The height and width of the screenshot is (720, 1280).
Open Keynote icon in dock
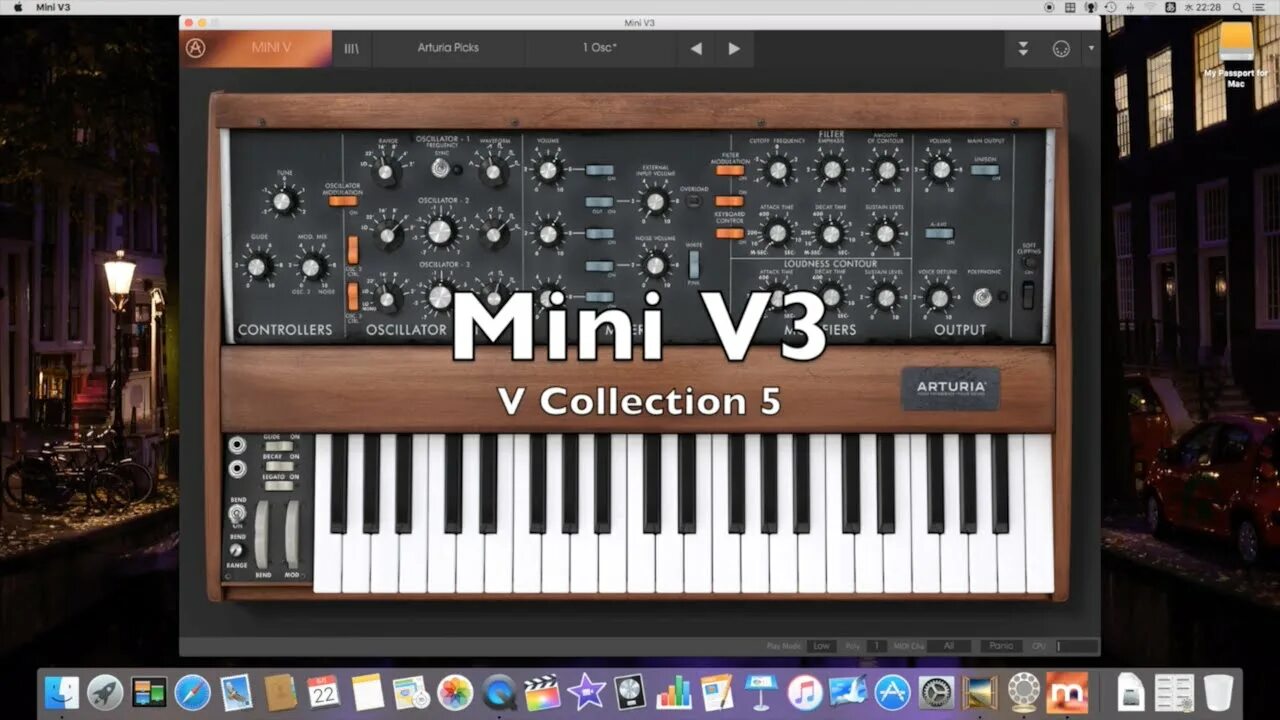coord(760,692)
